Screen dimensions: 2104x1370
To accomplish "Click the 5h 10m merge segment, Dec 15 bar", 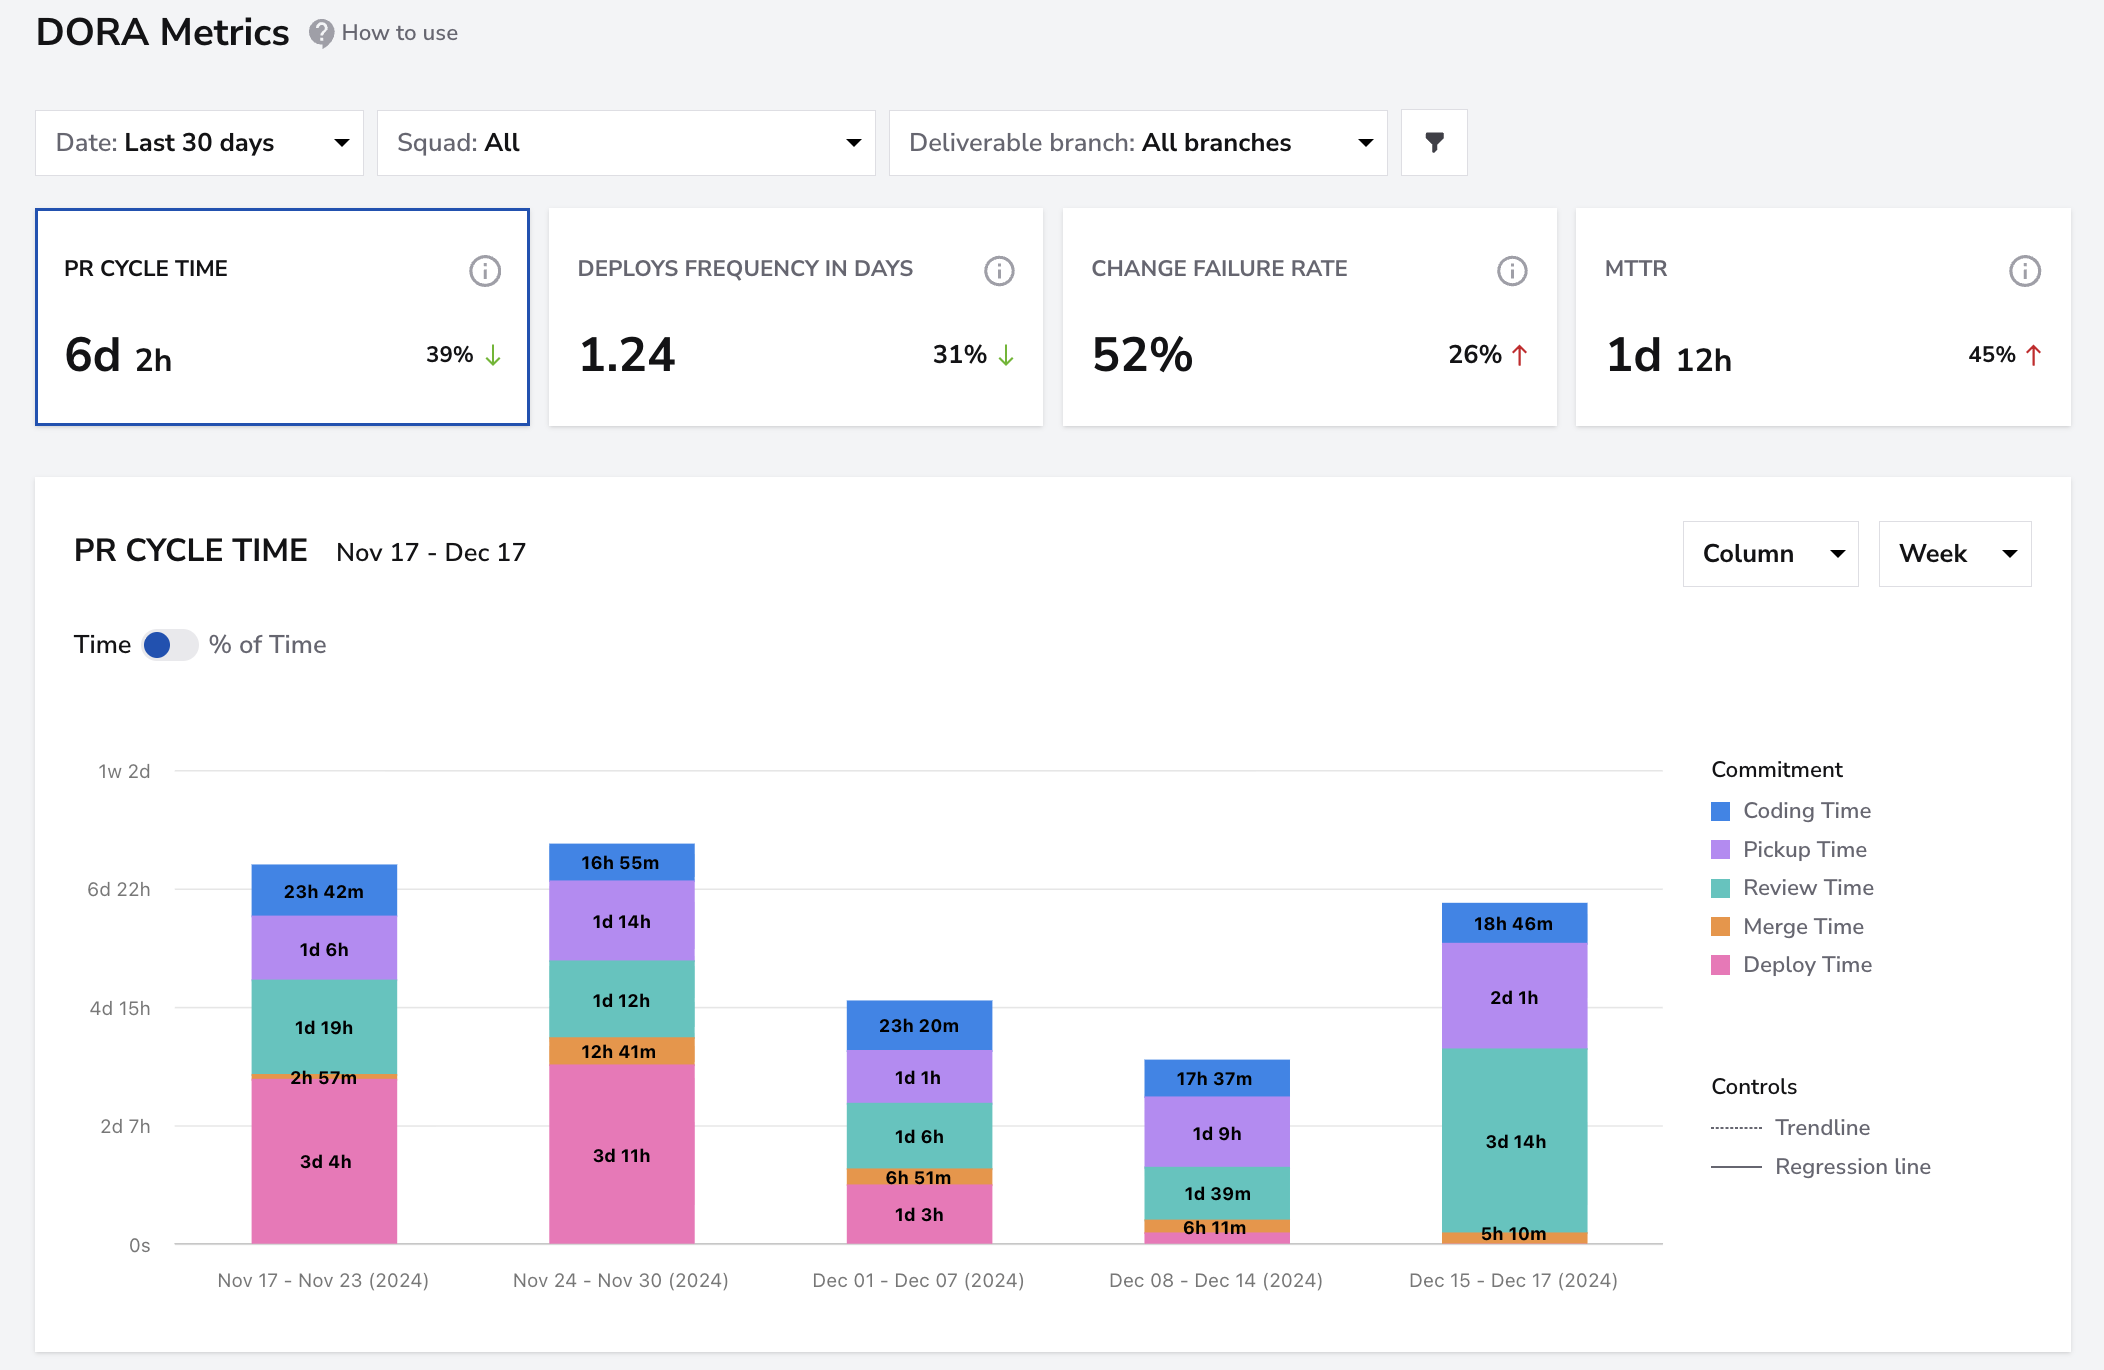I will (1514, 1237).
